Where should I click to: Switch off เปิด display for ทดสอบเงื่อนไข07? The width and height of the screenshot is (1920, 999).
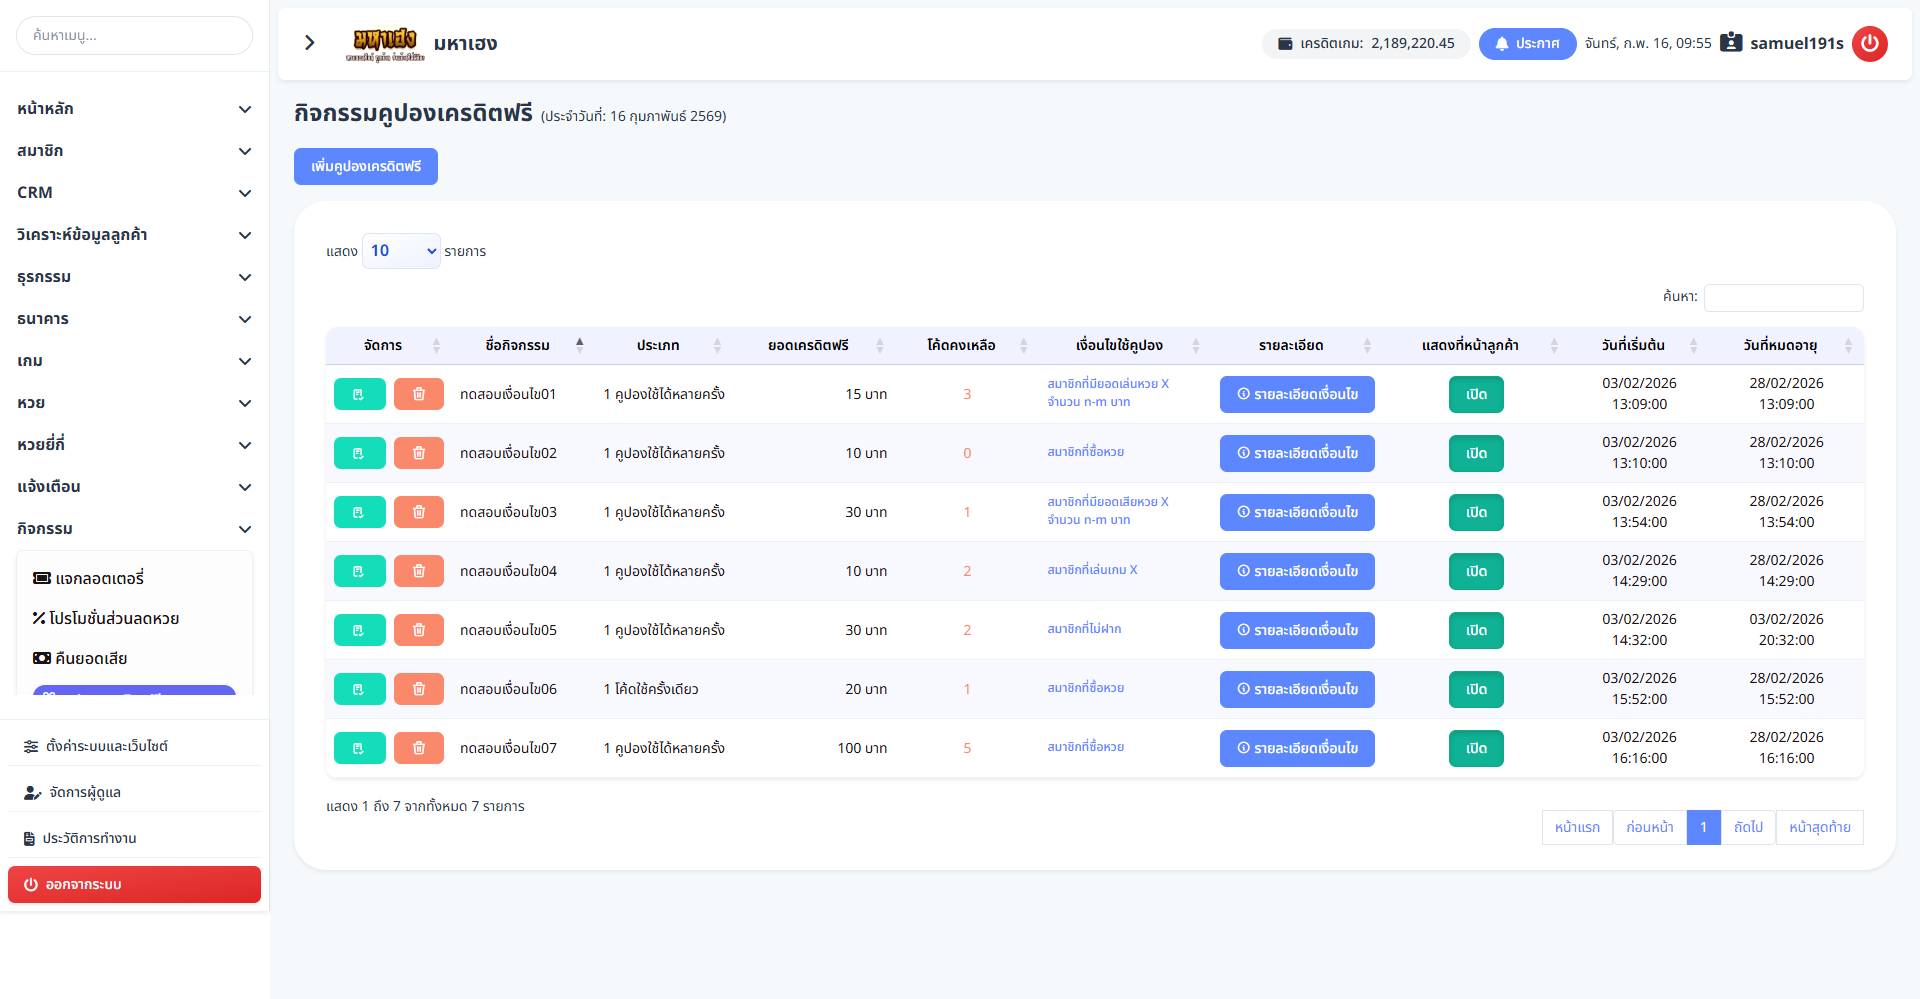click(x=1476, y=748)
